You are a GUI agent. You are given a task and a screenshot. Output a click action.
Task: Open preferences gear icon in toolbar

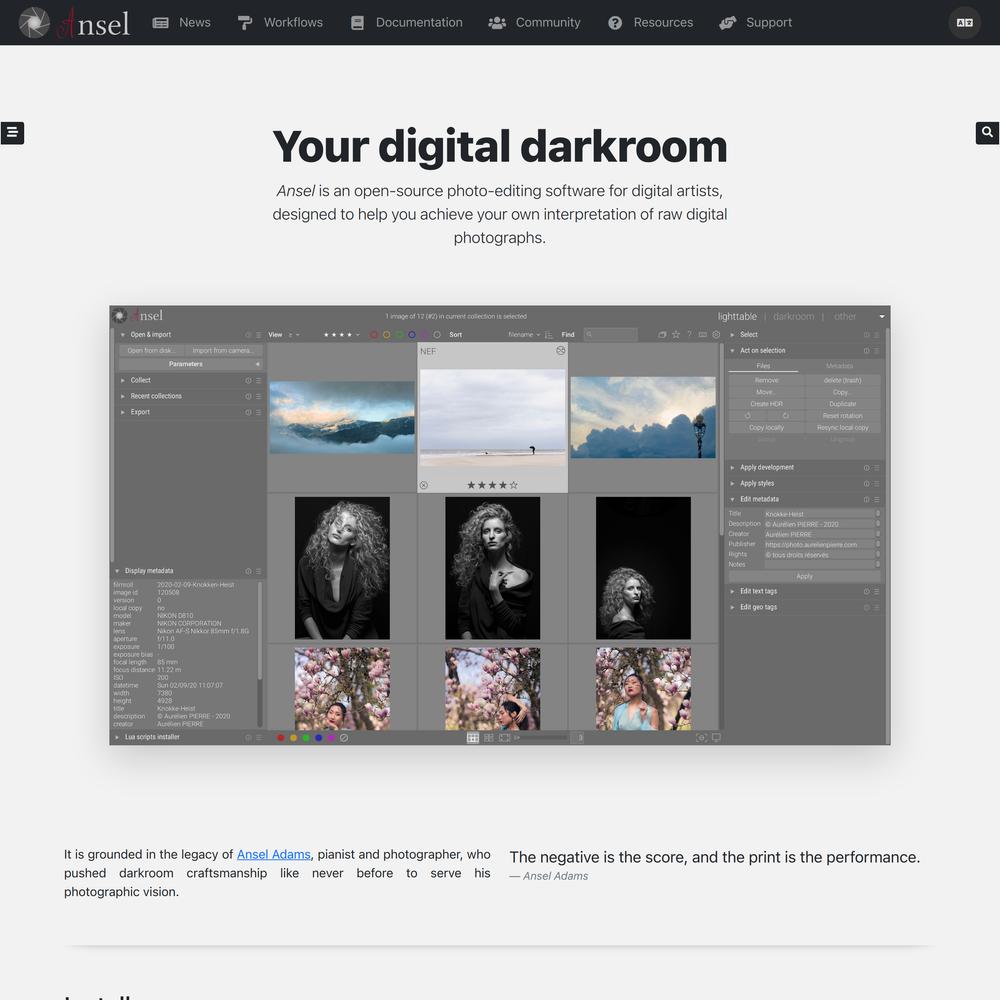point(716,334)
